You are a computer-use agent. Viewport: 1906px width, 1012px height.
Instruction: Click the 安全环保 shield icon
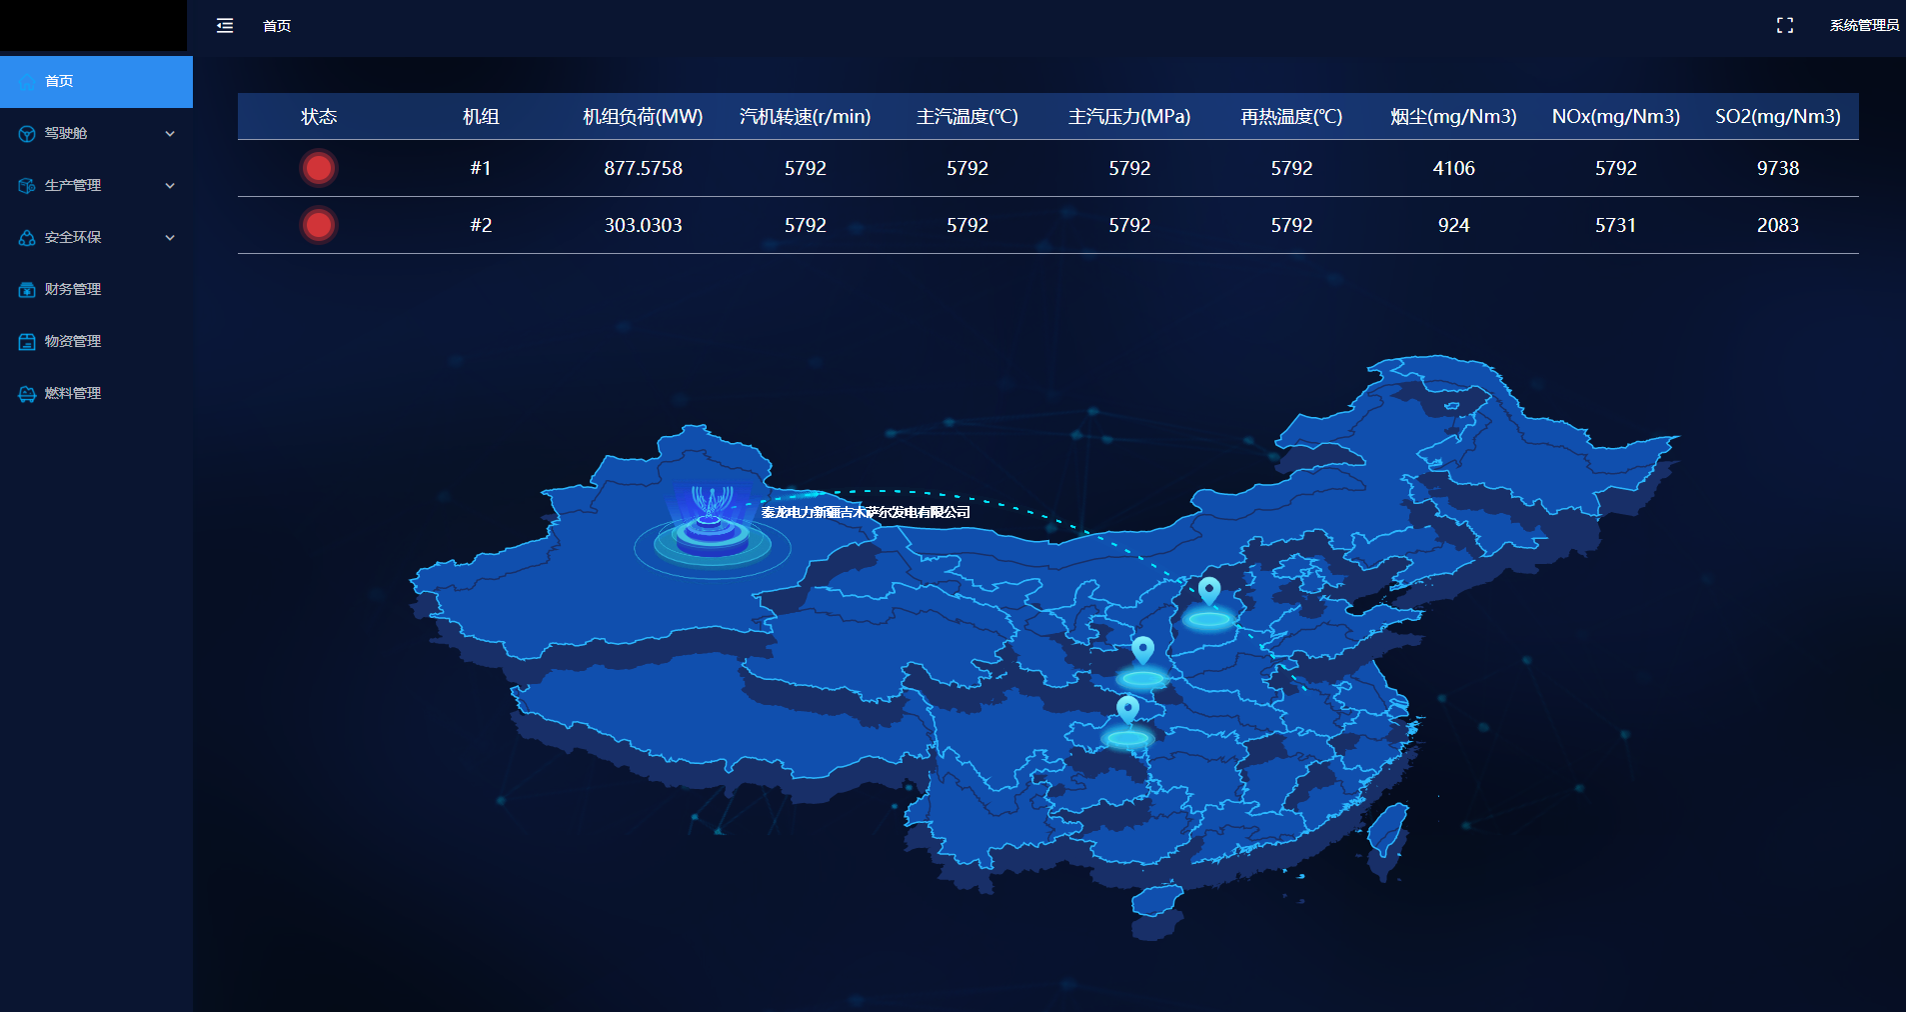point(26,237)
